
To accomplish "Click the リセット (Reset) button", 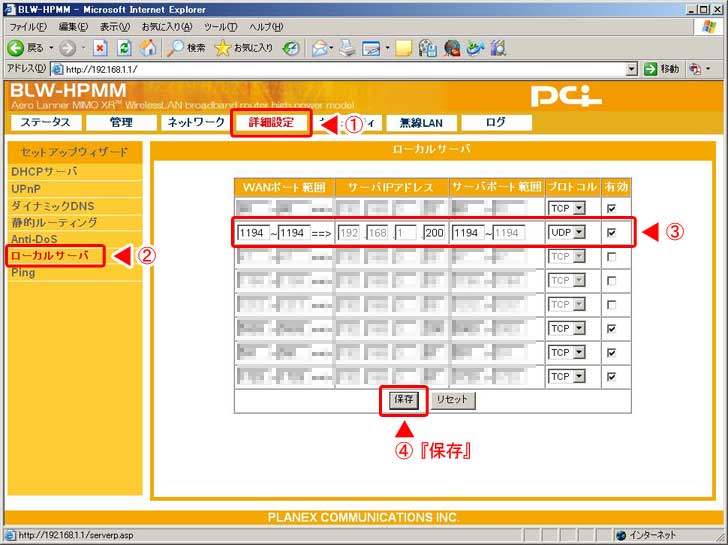I will click(x=453, y=400).
